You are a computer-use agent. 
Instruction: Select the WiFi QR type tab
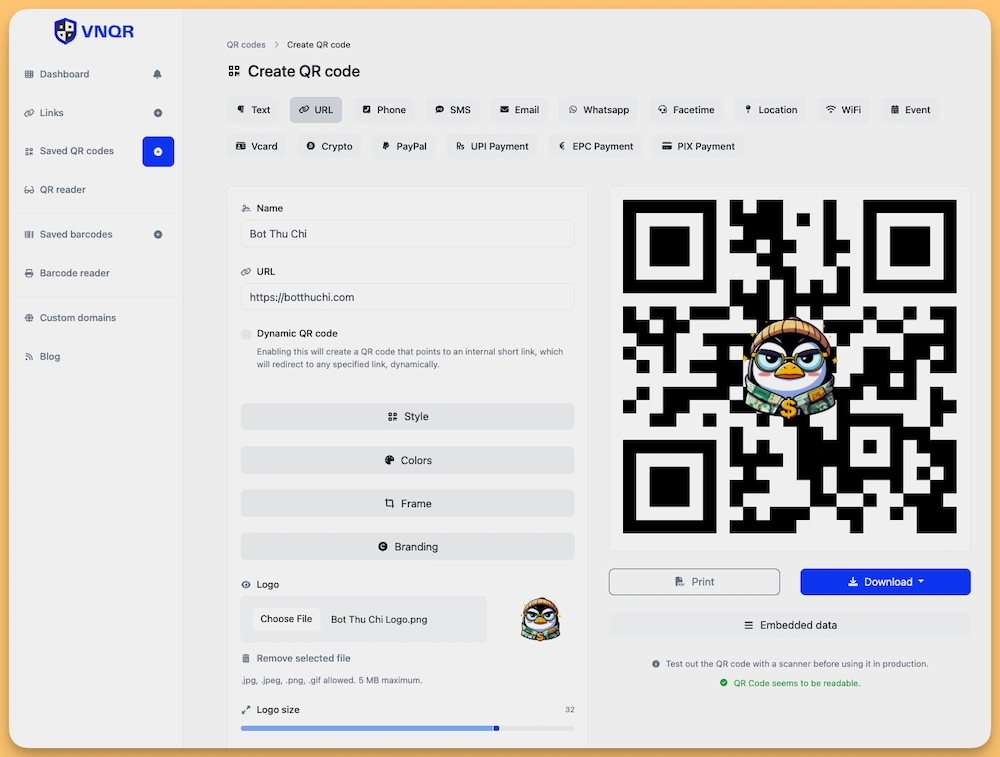(x=843, y=110)
